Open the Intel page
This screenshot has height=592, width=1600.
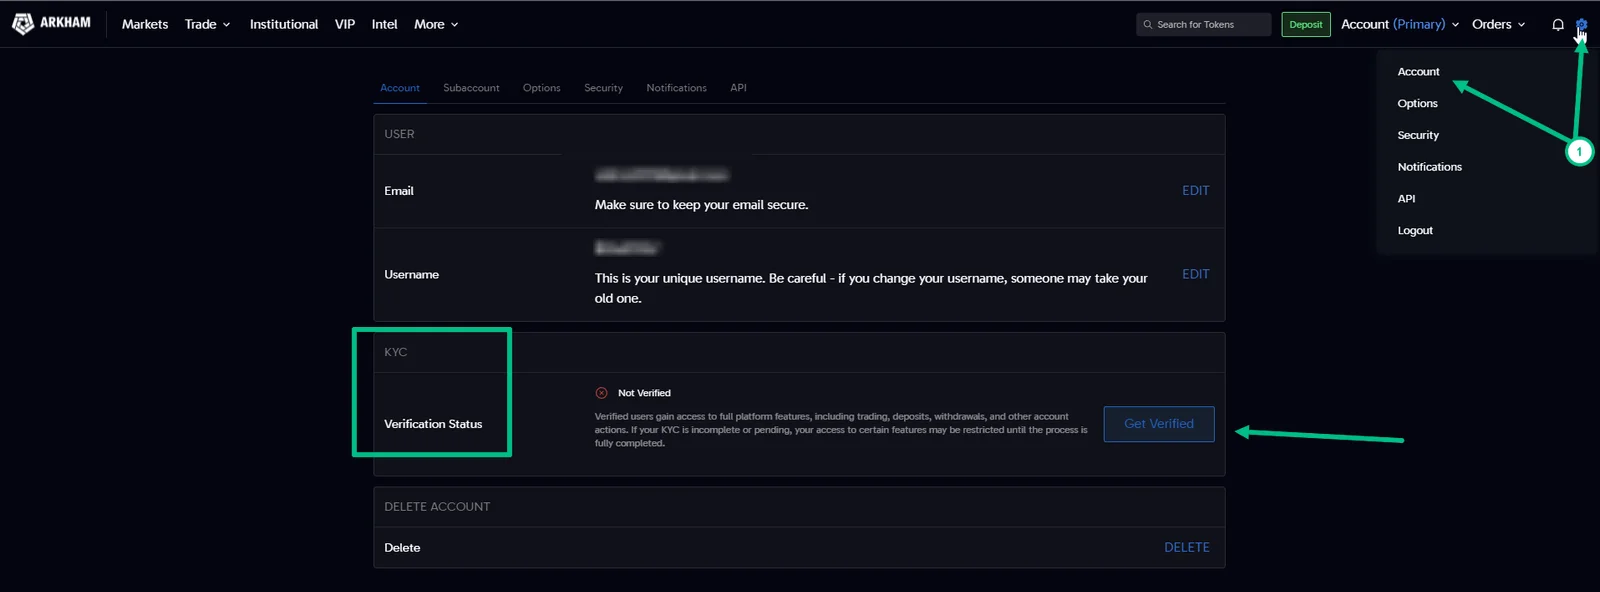point(385,24)
